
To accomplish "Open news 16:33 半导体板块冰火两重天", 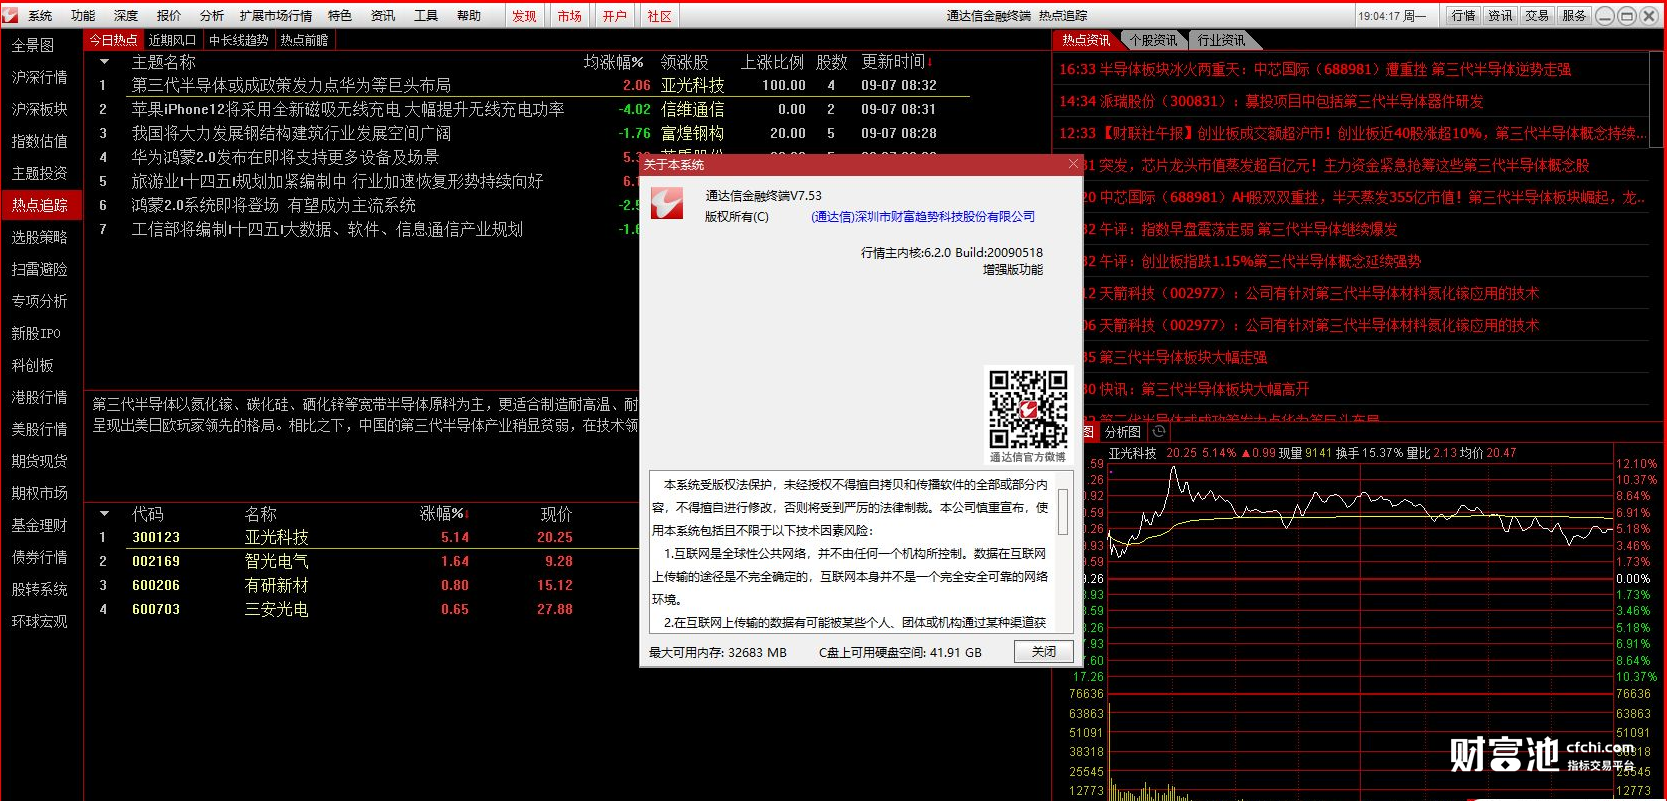I will pos(1315,69).
